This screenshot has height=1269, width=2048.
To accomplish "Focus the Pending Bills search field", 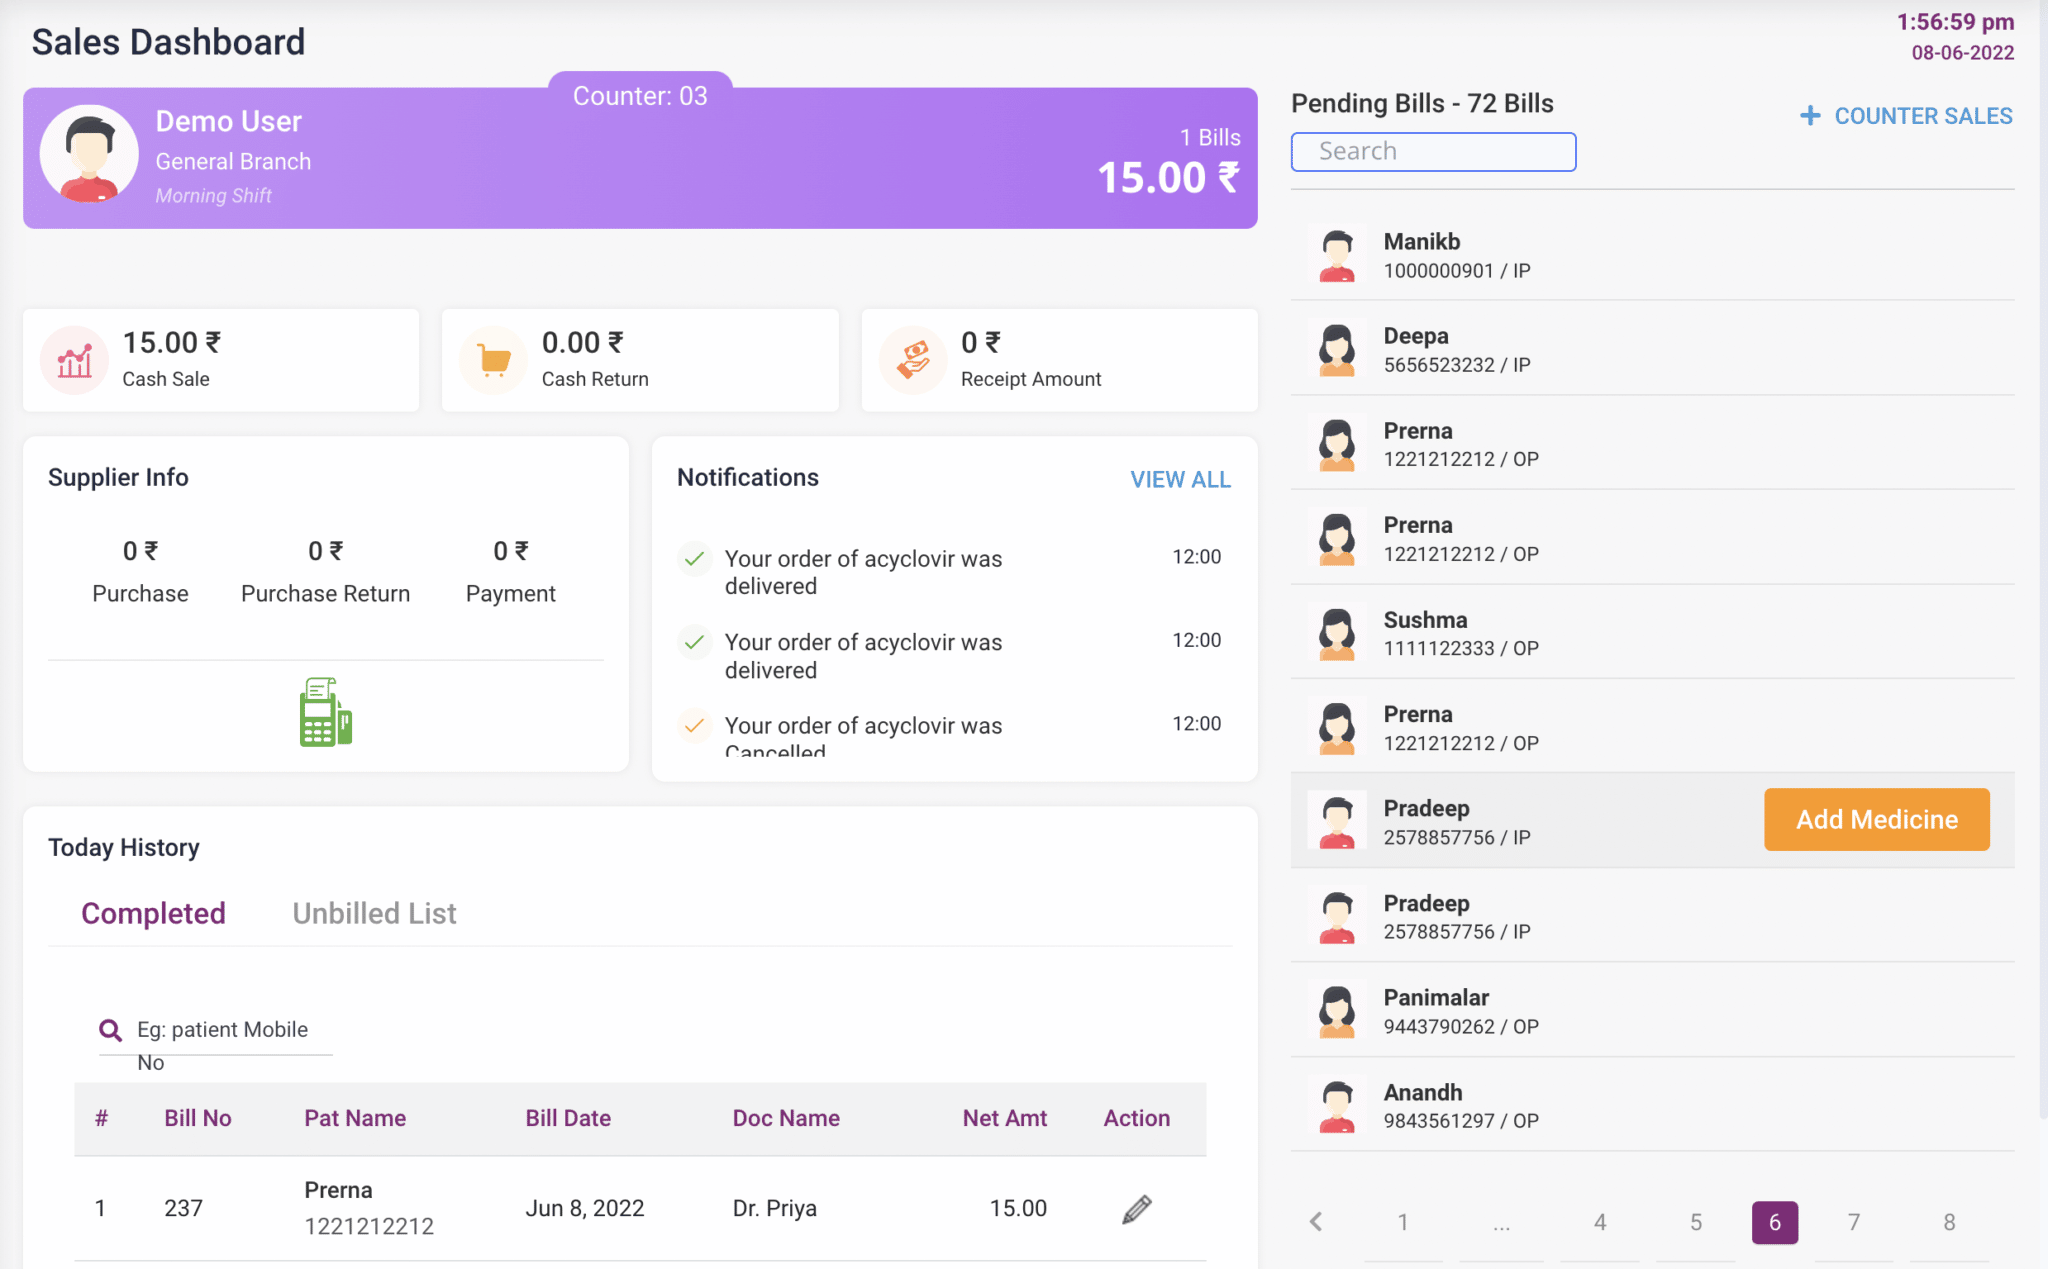I will (1433, 152).
